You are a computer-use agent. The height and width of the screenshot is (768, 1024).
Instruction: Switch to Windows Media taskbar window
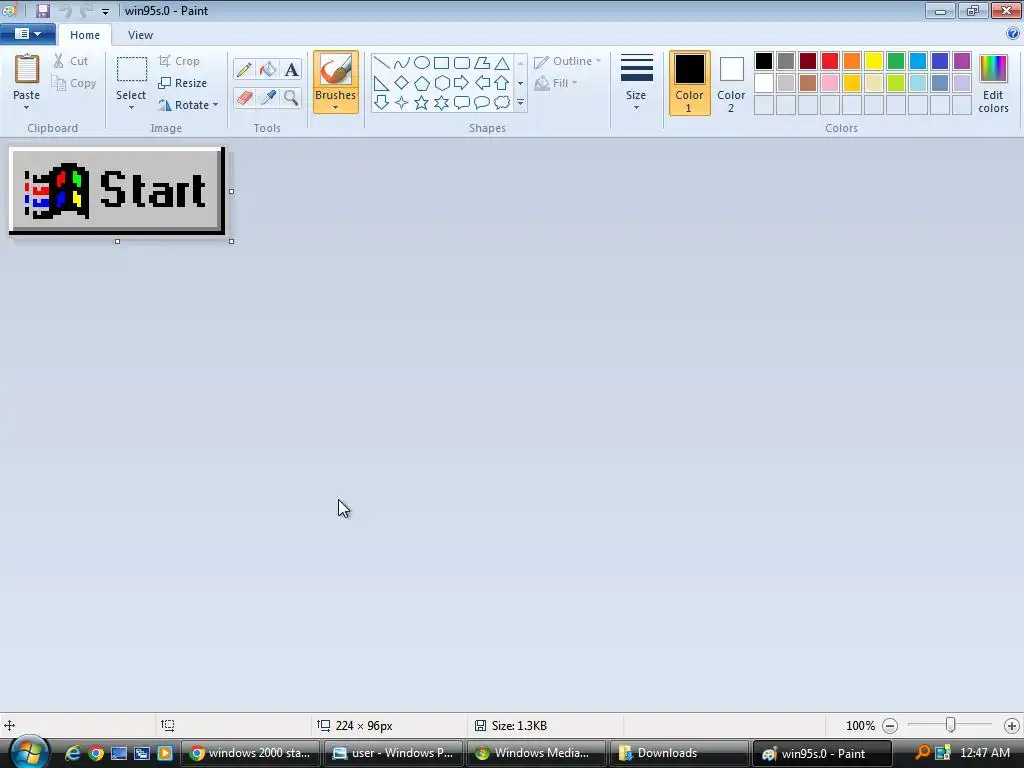pyautogui.click(x=536, y=753)
